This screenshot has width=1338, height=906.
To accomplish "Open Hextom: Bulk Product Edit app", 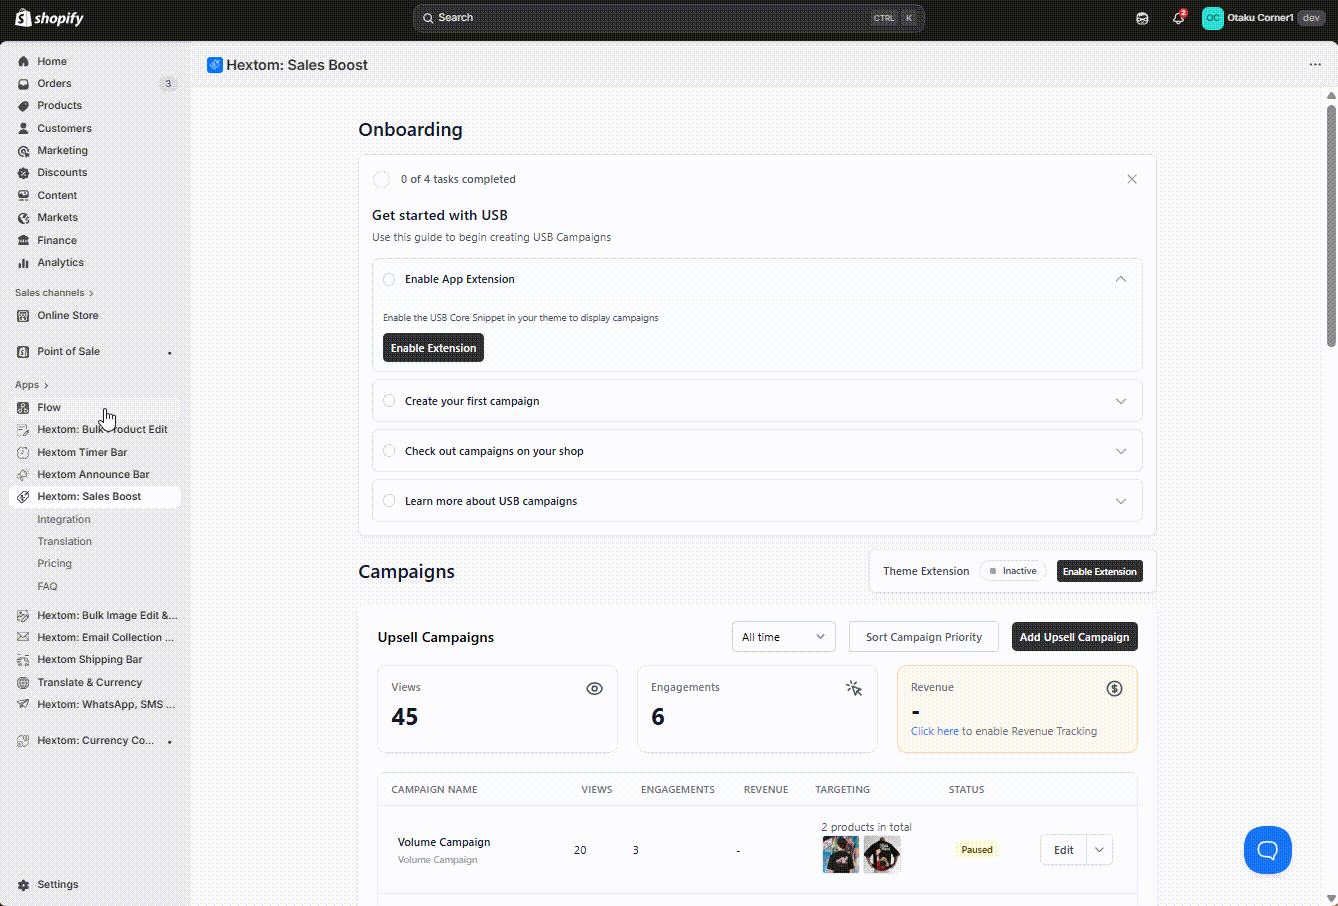I will [95, 430].
